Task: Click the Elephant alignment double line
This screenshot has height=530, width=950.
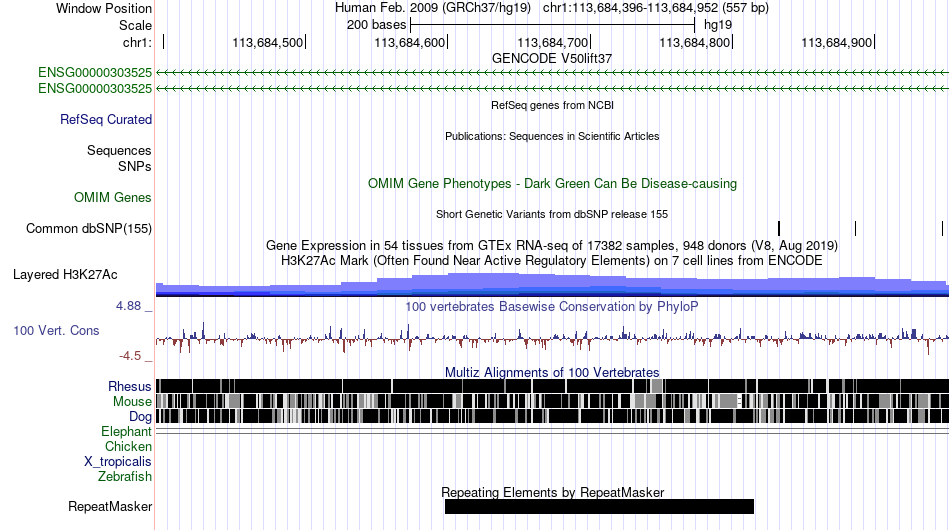Action: click(552, 431)
